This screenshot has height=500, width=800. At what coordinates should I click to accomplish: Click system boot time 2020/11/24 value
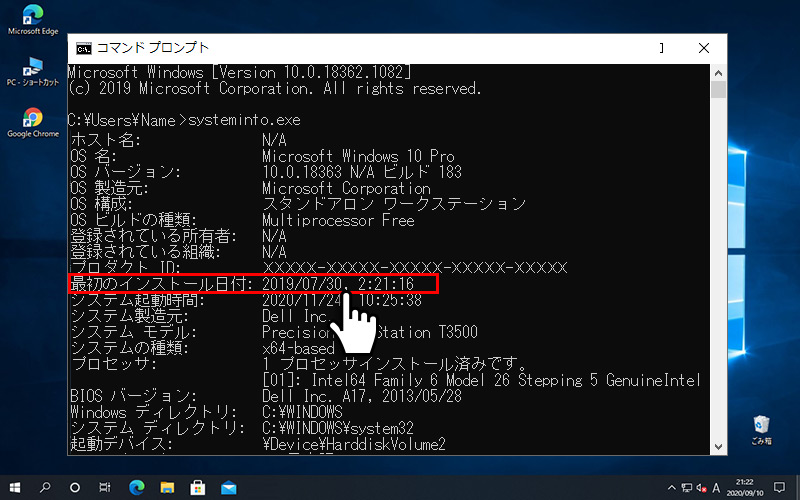[x=342, y=300]
